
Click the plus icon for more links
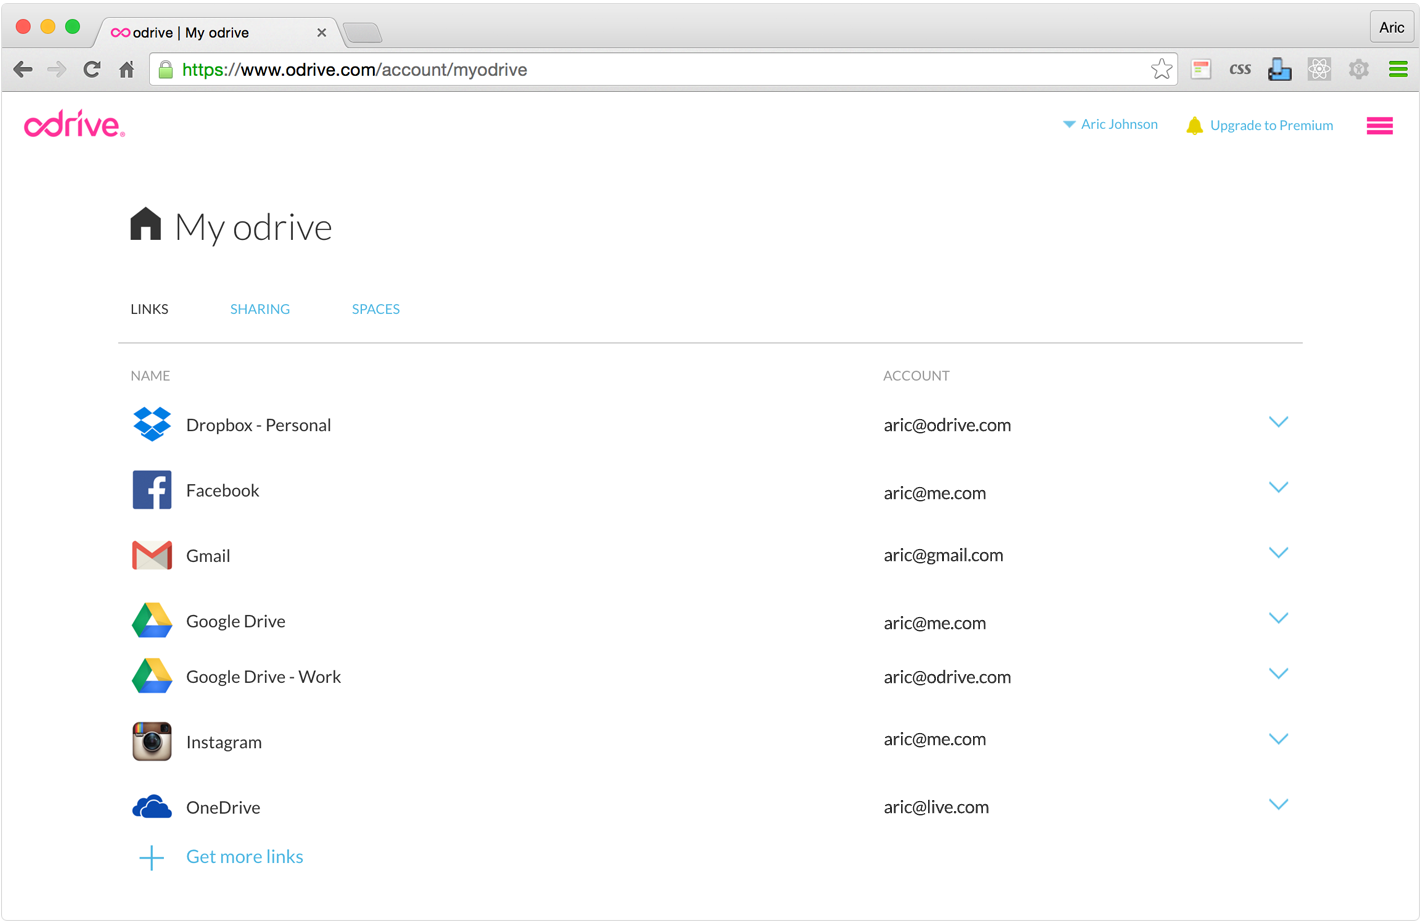(x=151, y=858)
